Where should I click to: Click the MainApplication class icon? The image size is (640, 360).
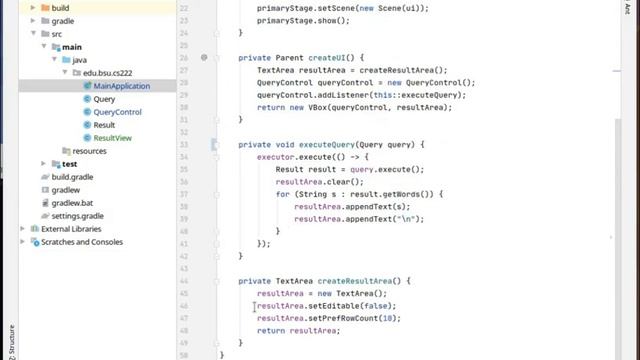point(87,86)
